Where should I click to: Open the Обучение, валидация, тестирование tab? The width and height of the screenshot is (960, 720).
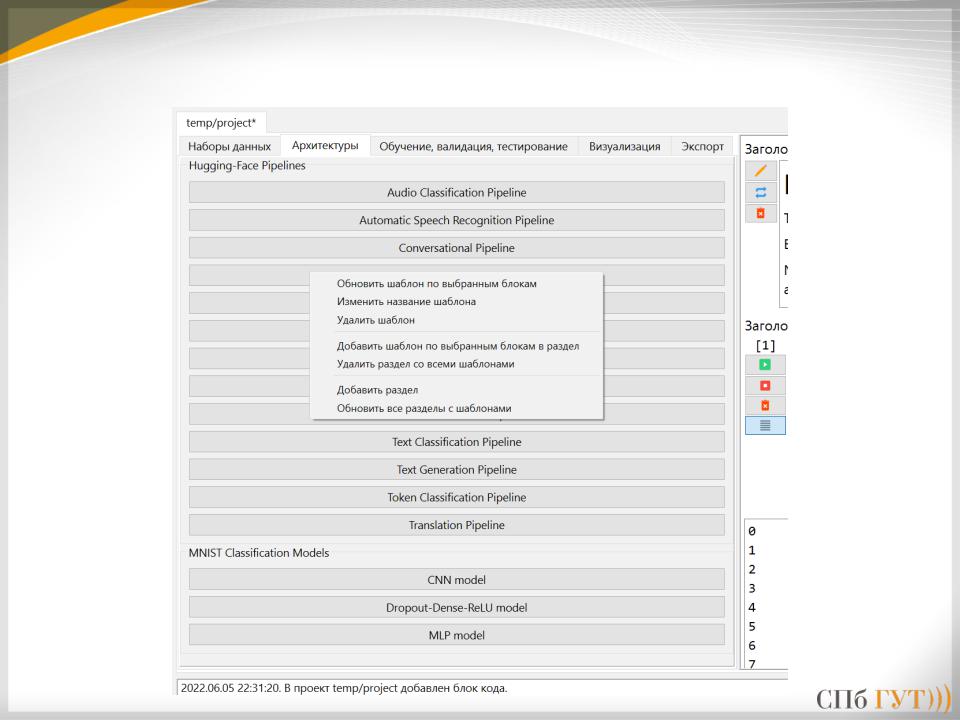click(473, 146)
